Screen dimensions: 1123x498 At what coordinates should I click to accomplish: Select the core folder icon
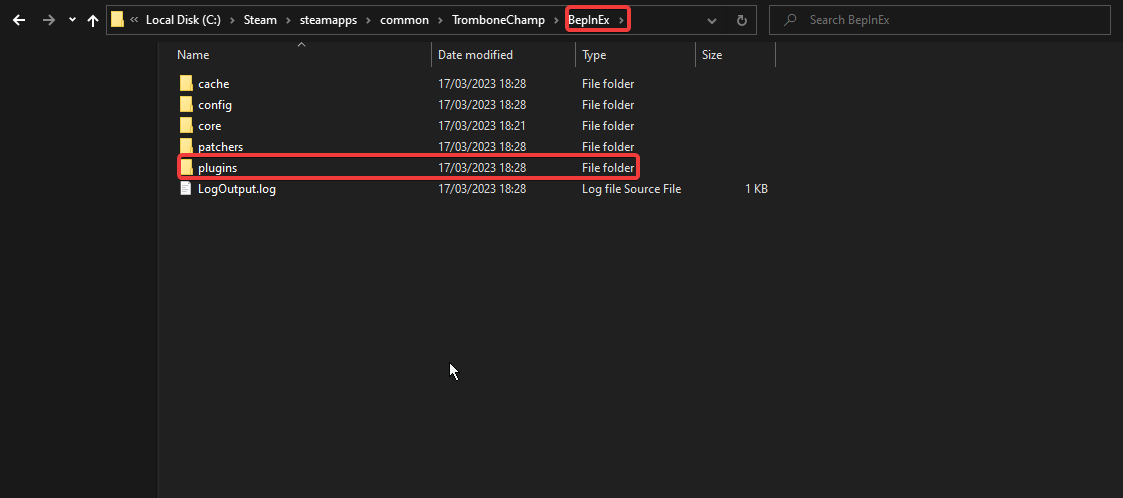click(x=186, y=125)
